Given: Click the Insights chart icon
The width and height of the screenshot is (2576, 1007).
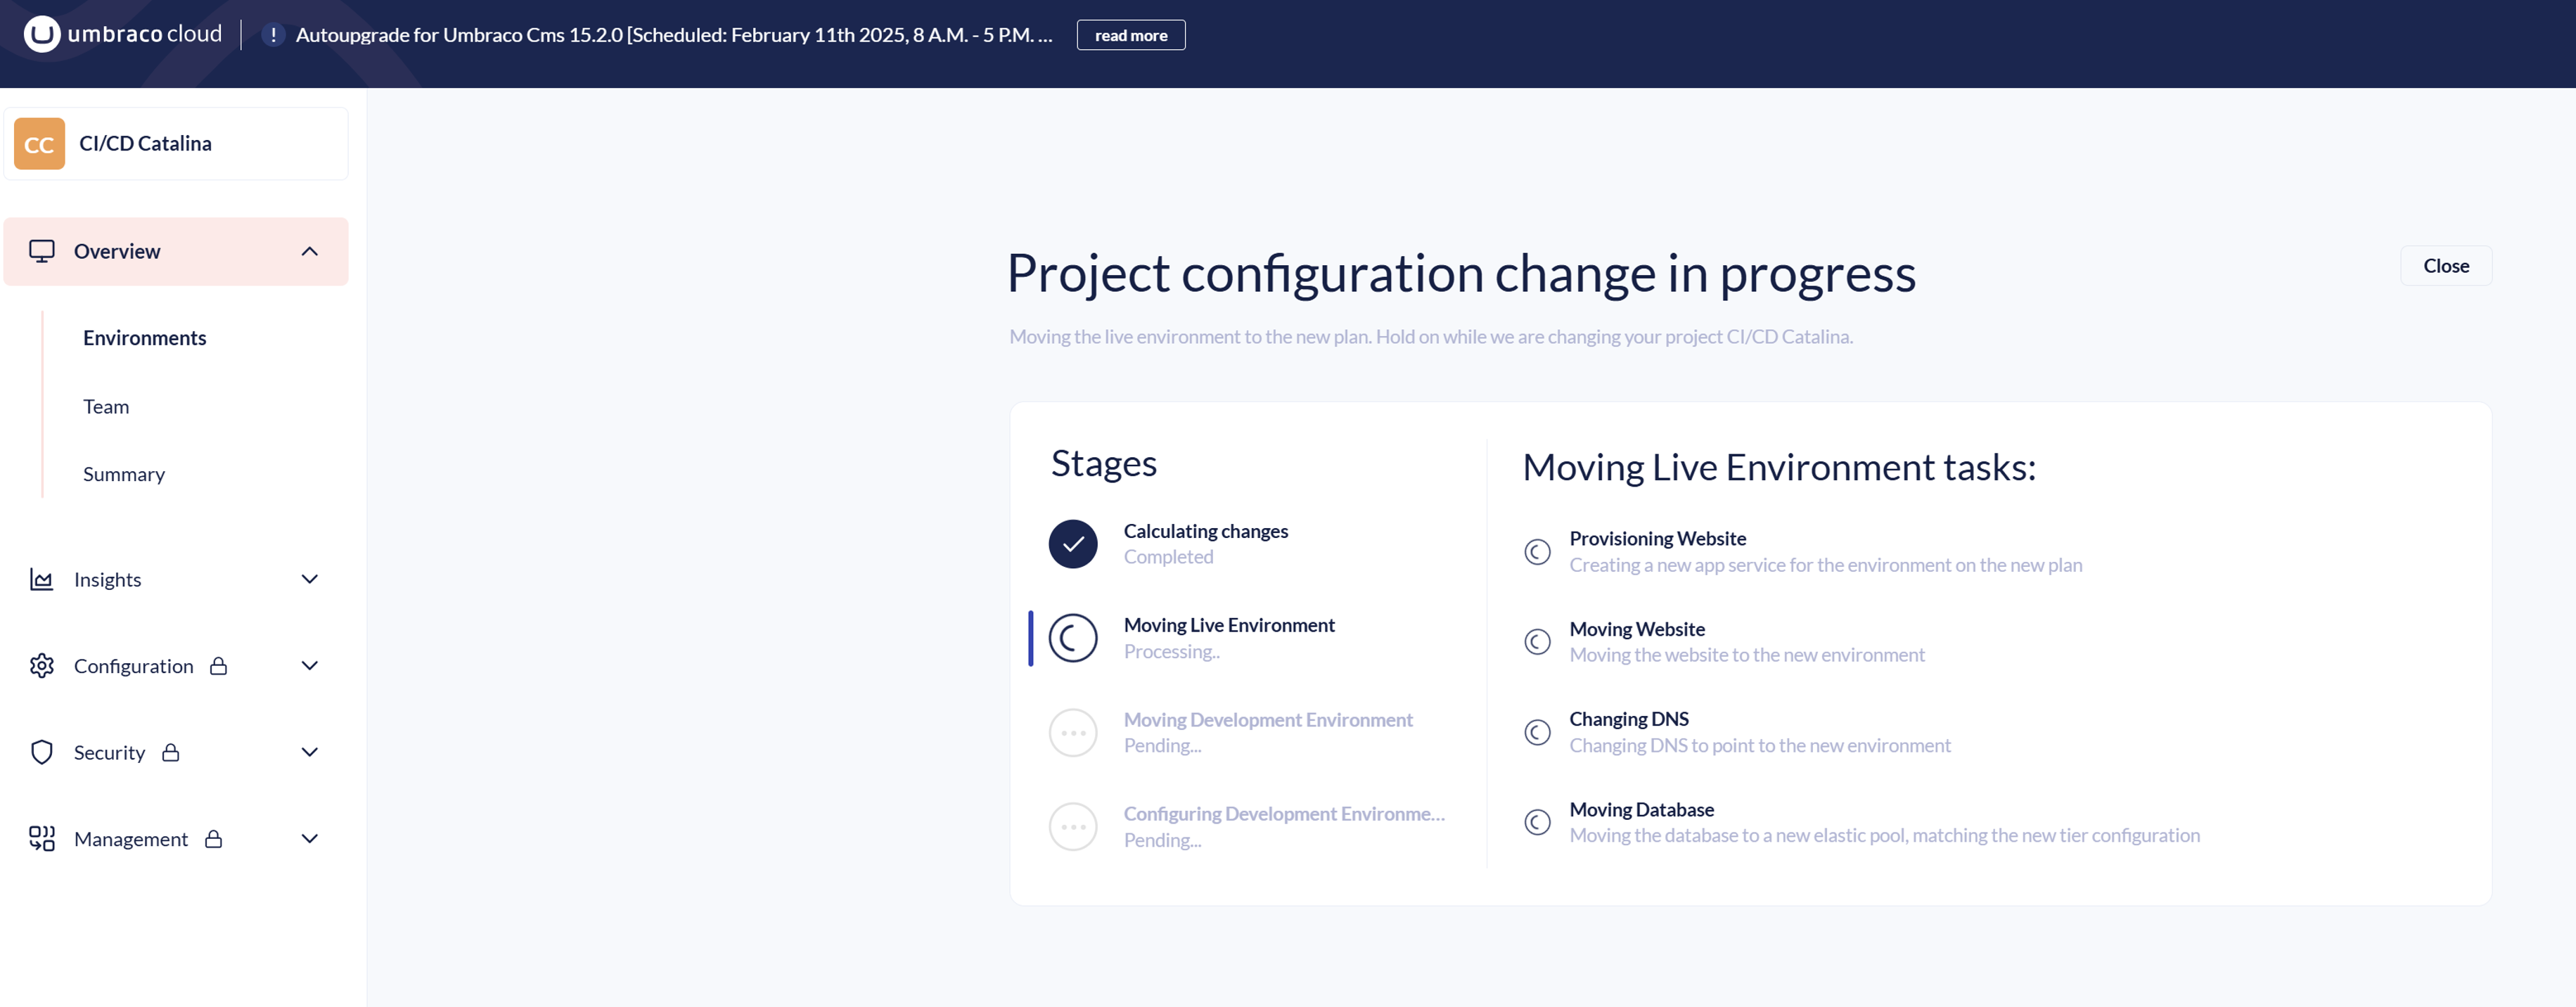Looking at the screenshot, I should (41, 580).
